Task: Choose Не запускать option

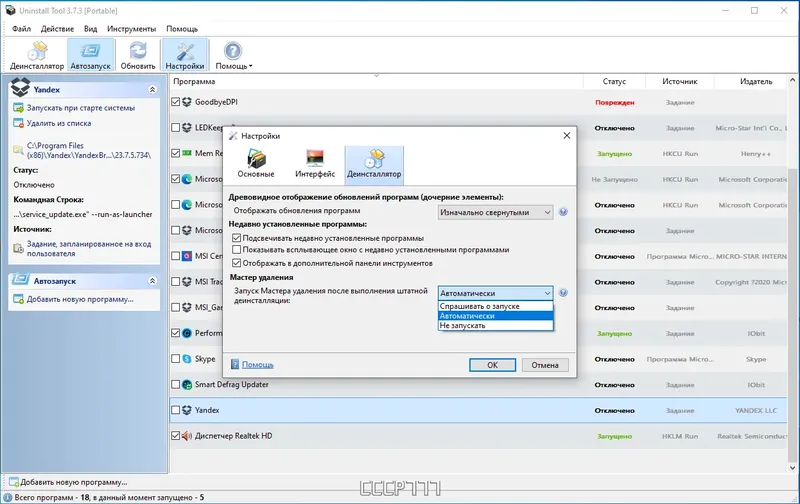Action: pos(495,325)
